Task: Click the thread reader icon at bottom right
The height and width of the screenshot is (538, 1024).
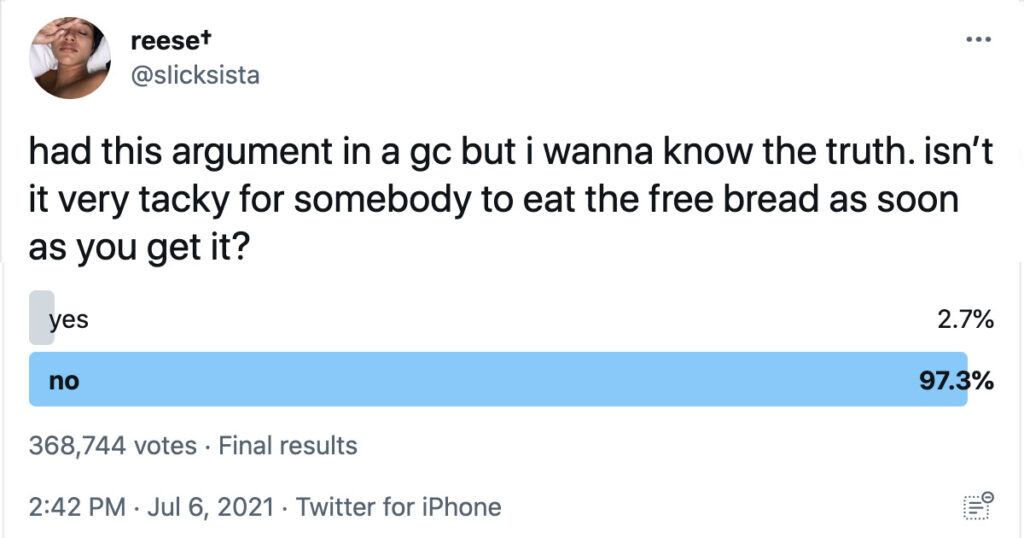Action: [x=978, y=506]
